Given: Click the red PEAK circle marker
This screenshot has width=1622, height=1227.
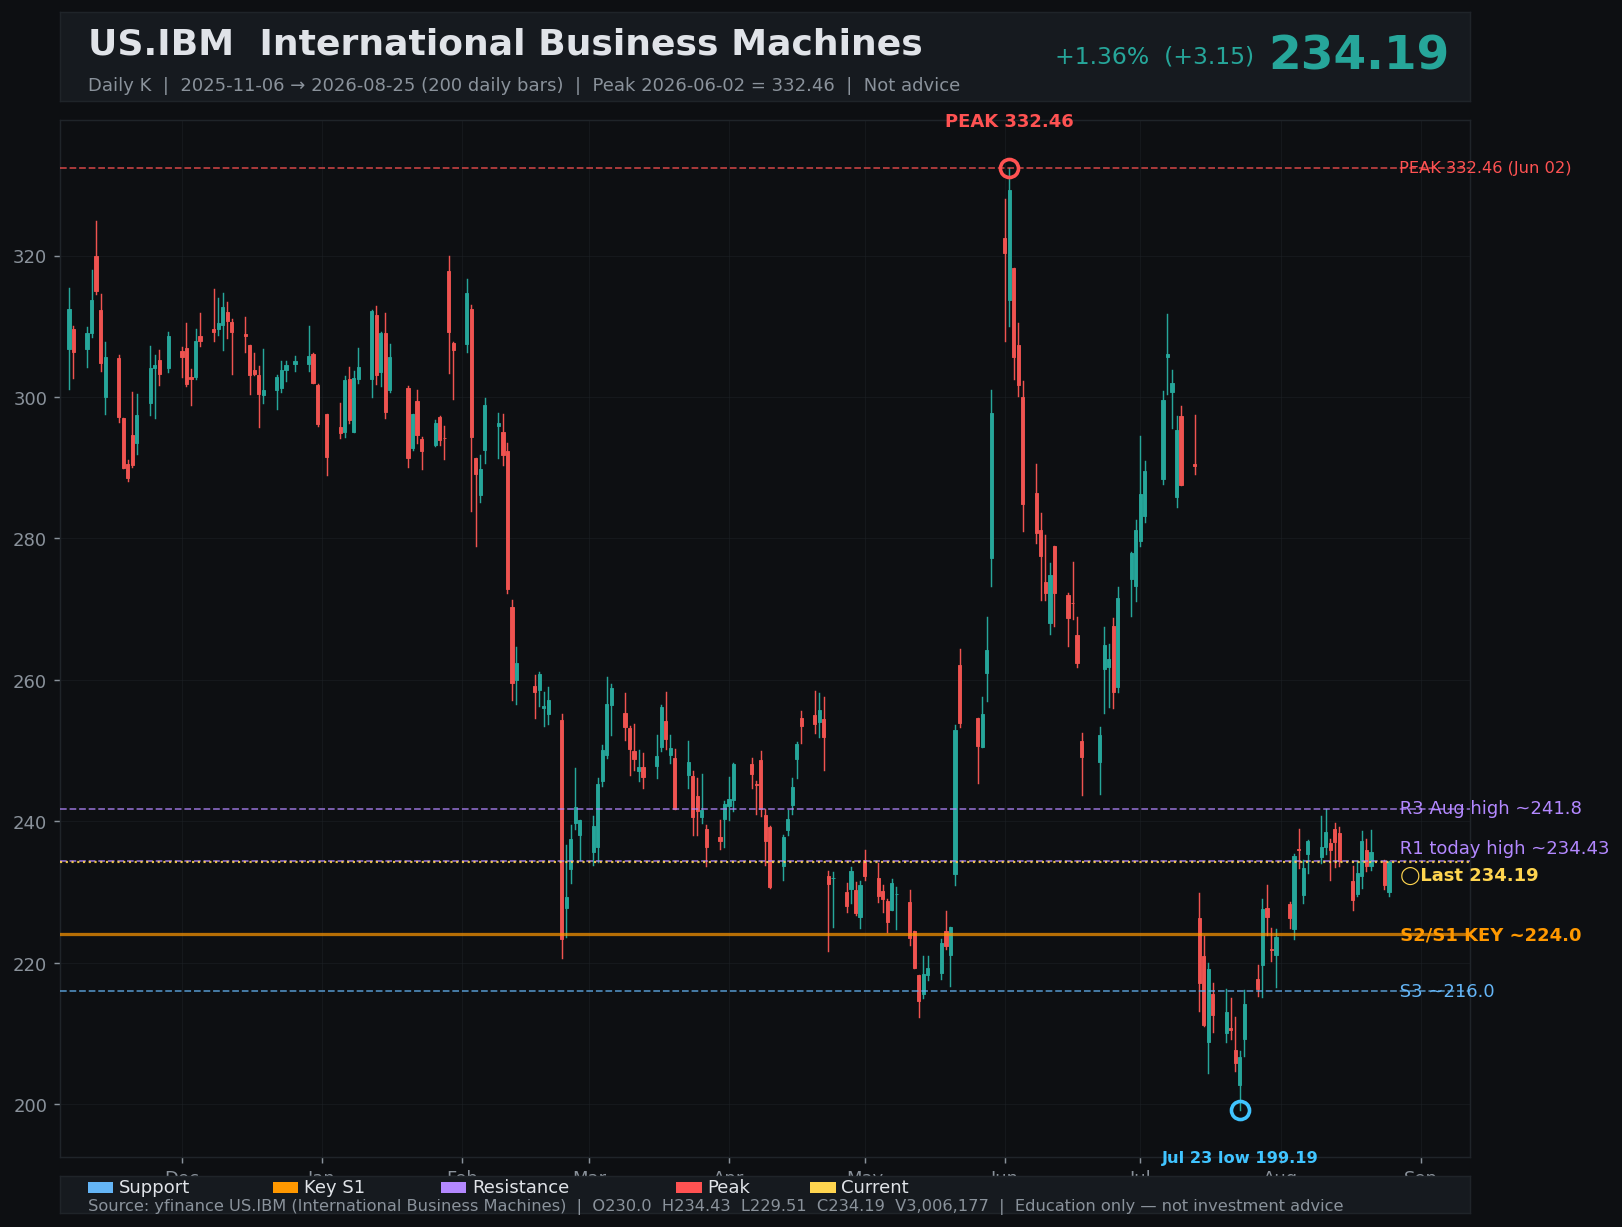Looking at the screenshot, I should (1009, 168).
